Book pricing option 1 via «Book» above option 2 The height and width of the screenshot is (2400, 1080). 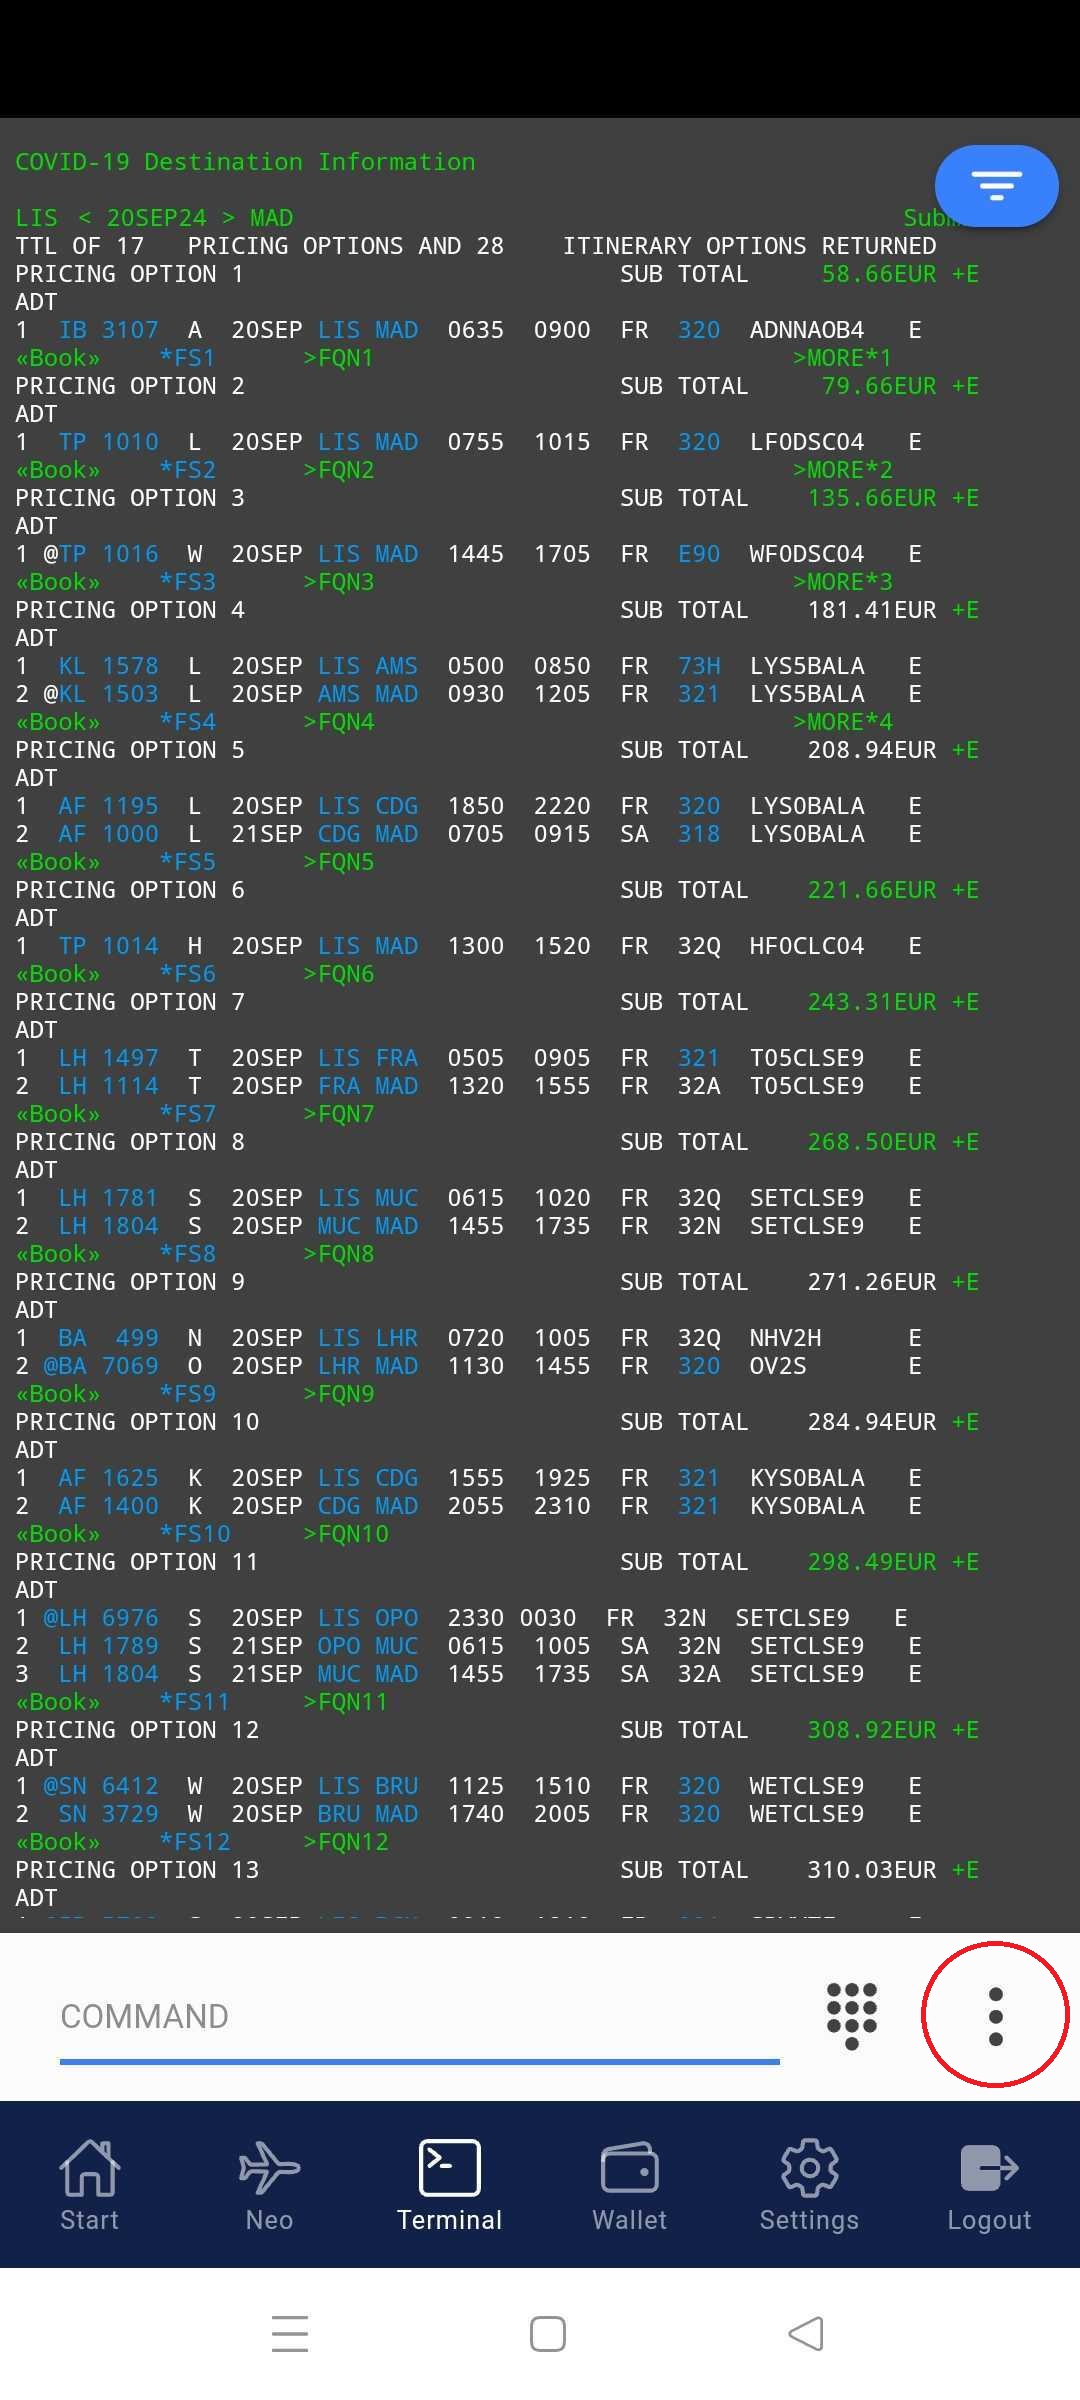pyautogui.click(x=58, y=358)
